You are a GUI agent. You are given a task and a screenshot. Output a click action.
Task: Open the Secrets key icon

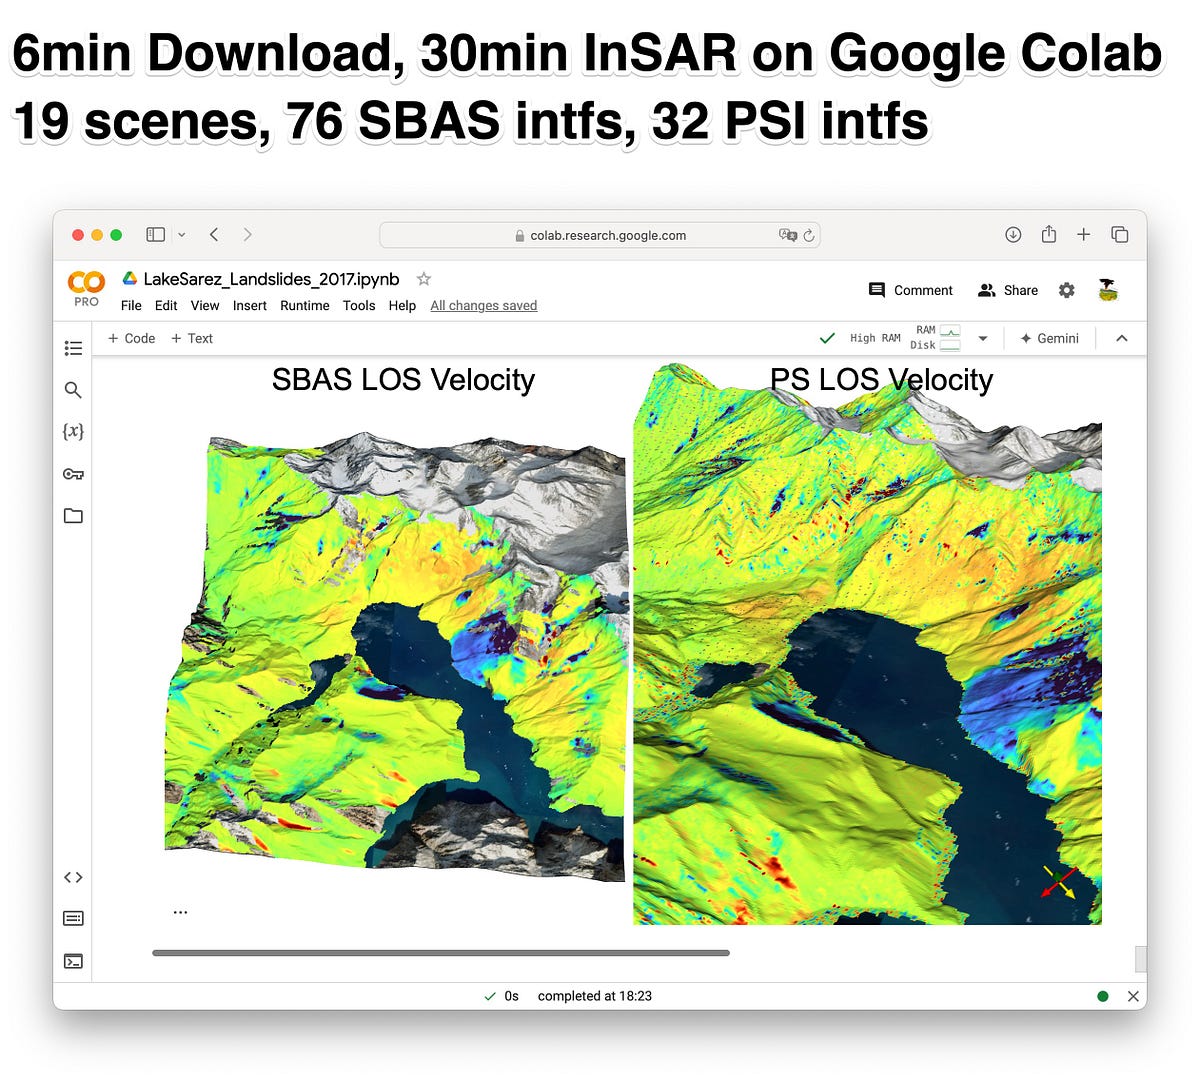(x=73, y=474)
